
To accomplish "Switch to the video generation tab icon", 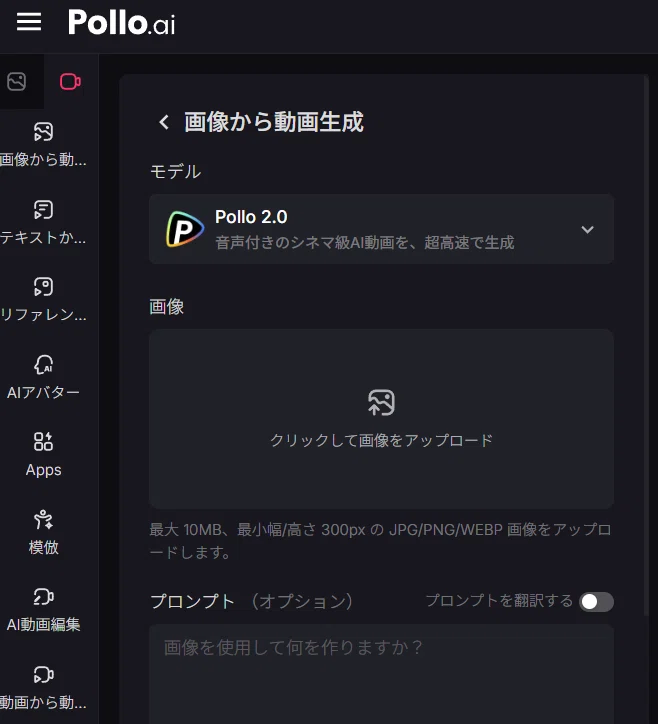I will click(70, 82).
